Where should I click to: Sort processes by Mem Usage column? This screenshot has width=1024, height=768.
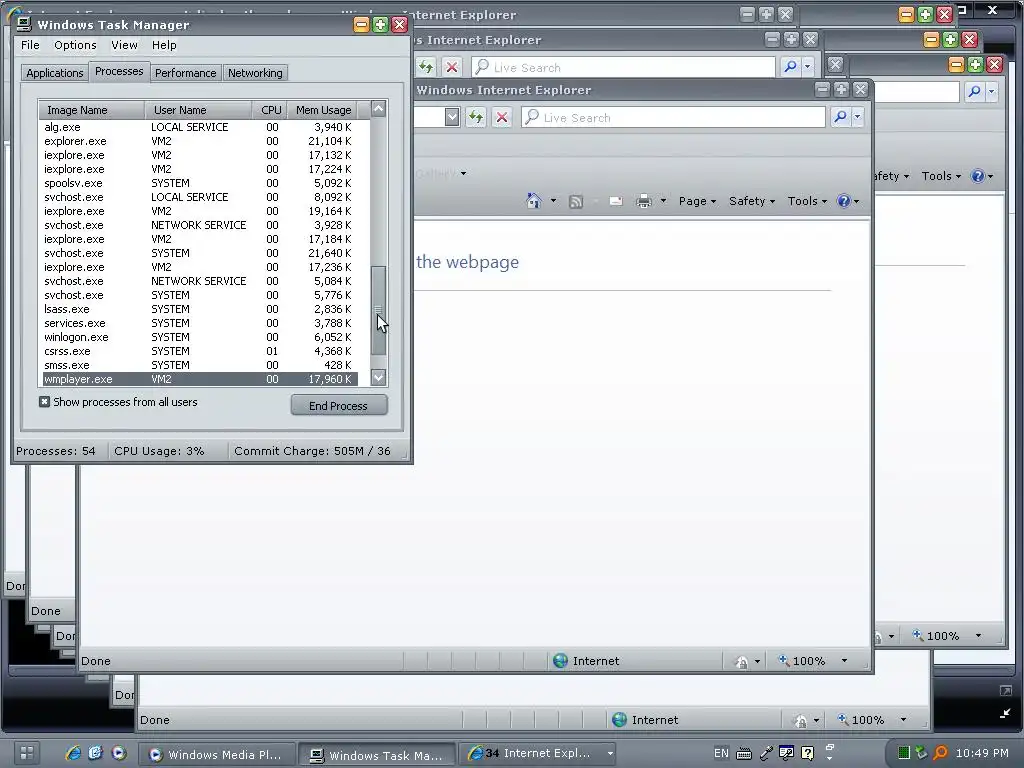(323, 110)
